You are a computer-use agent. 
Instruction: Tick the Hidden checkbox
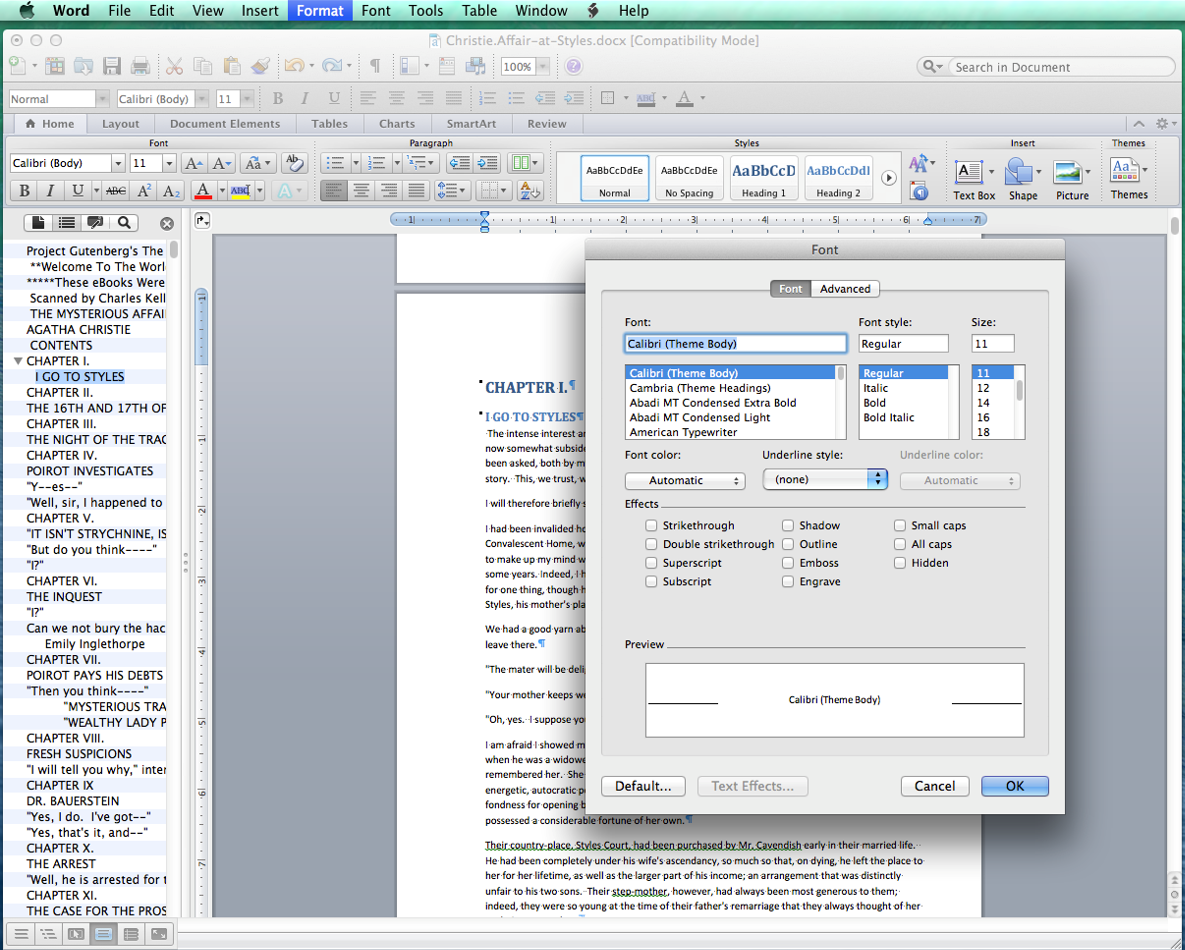(900, 563)
